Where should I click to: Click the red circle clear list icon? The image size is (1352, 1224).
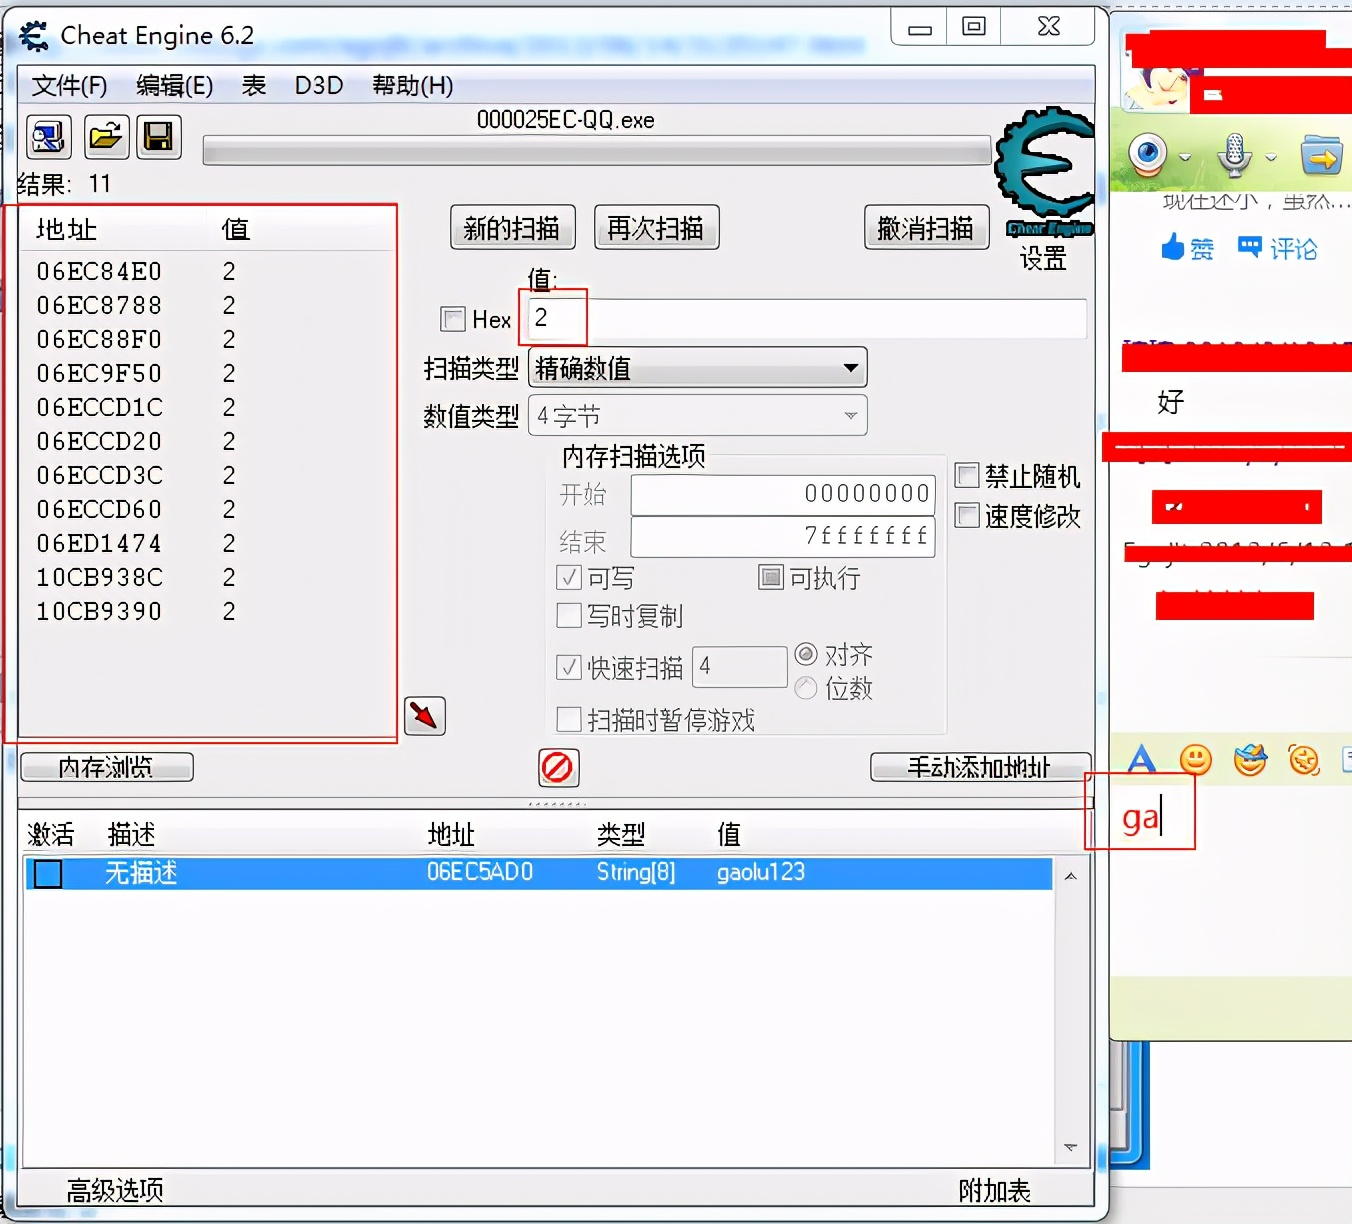click(x=558, y=768)
